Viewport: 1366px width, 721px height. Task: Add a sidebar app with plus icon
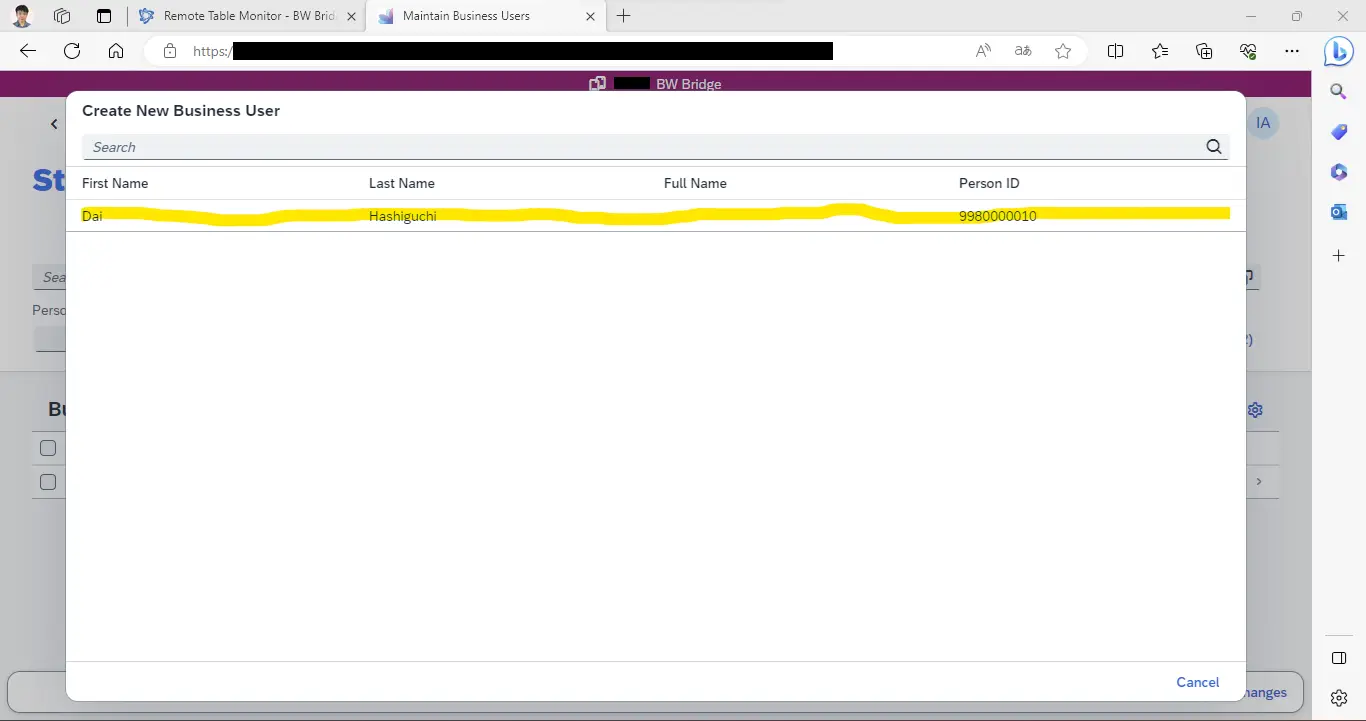1339,256
